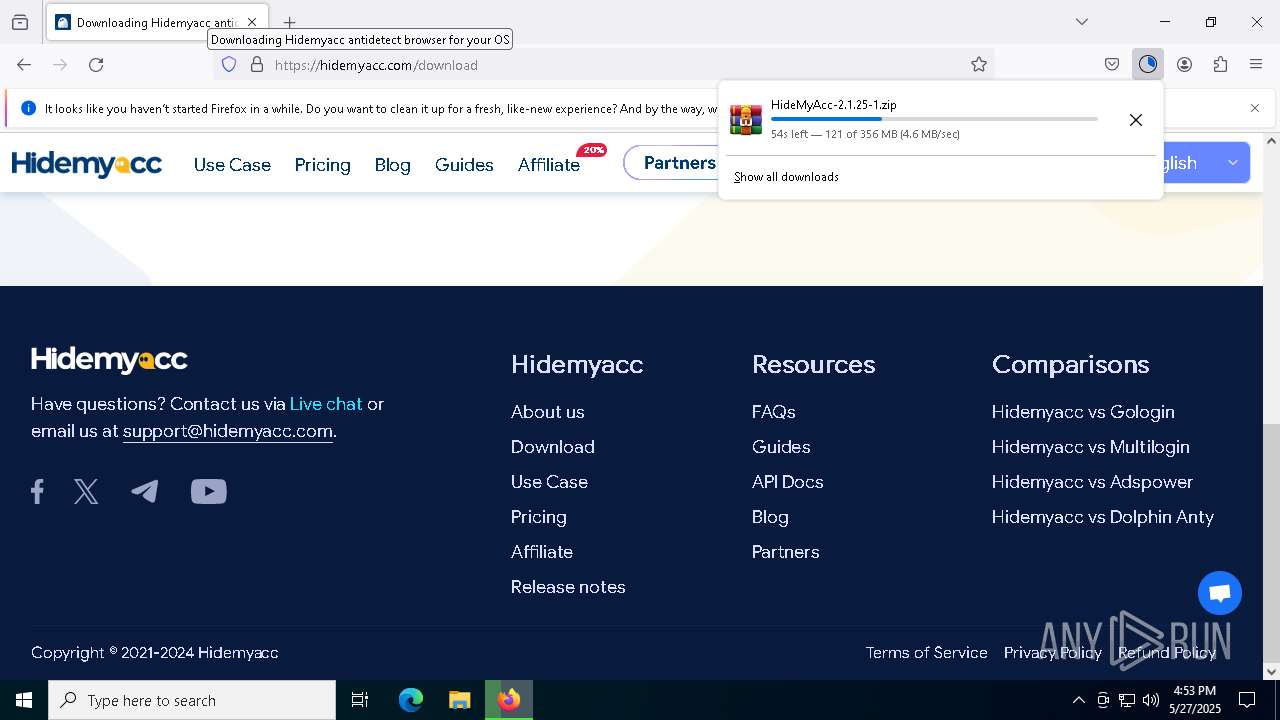This screenshot has width=1280, height=720.
Task: Open Blog in top navigation
Action: click(x=393, y=165)
